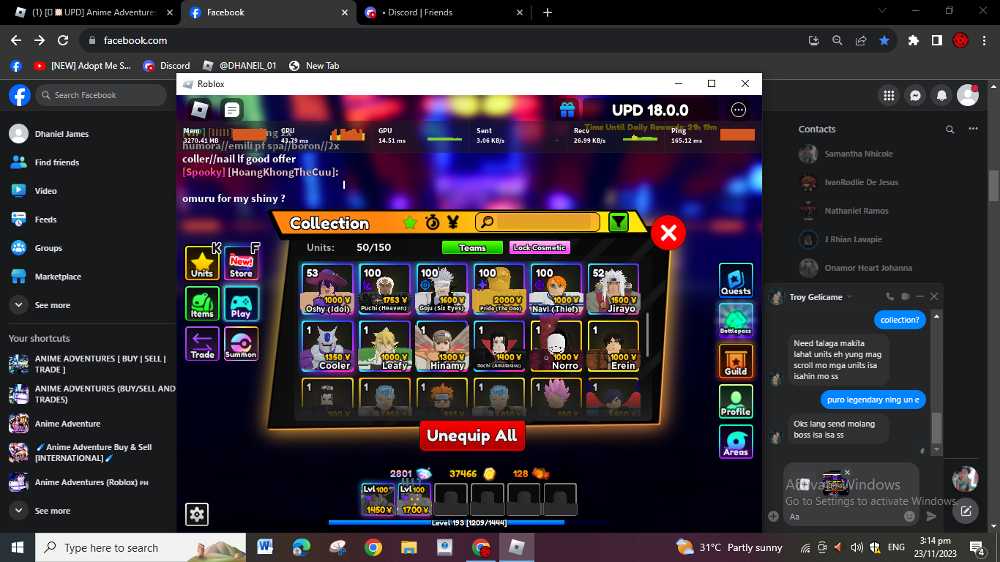Open the Items inventory icon
Viewport: 1000px width, 562px height.
[202, 303]
